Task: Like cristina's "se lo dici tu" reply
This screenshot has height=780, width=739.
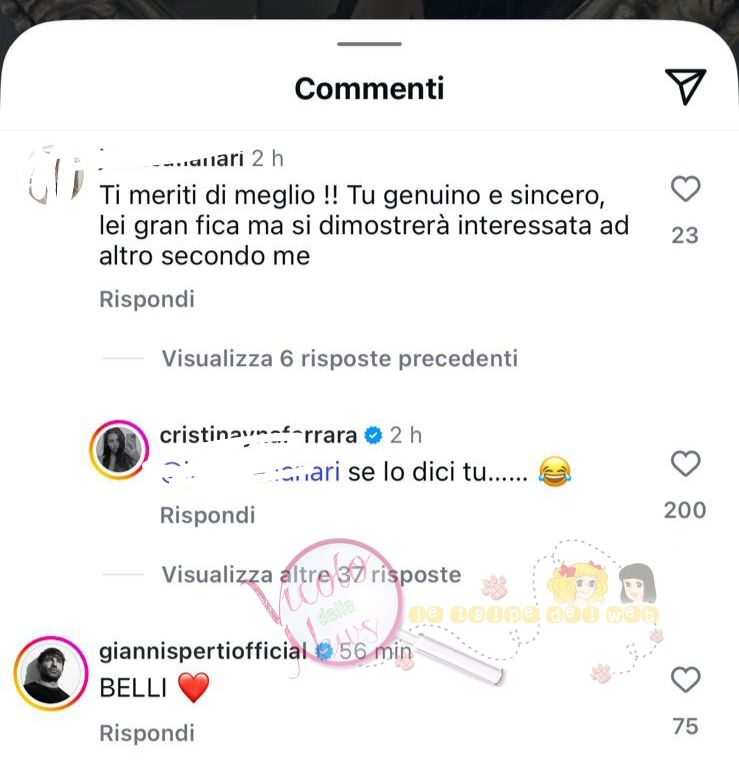Action: (x=686, y=464)
